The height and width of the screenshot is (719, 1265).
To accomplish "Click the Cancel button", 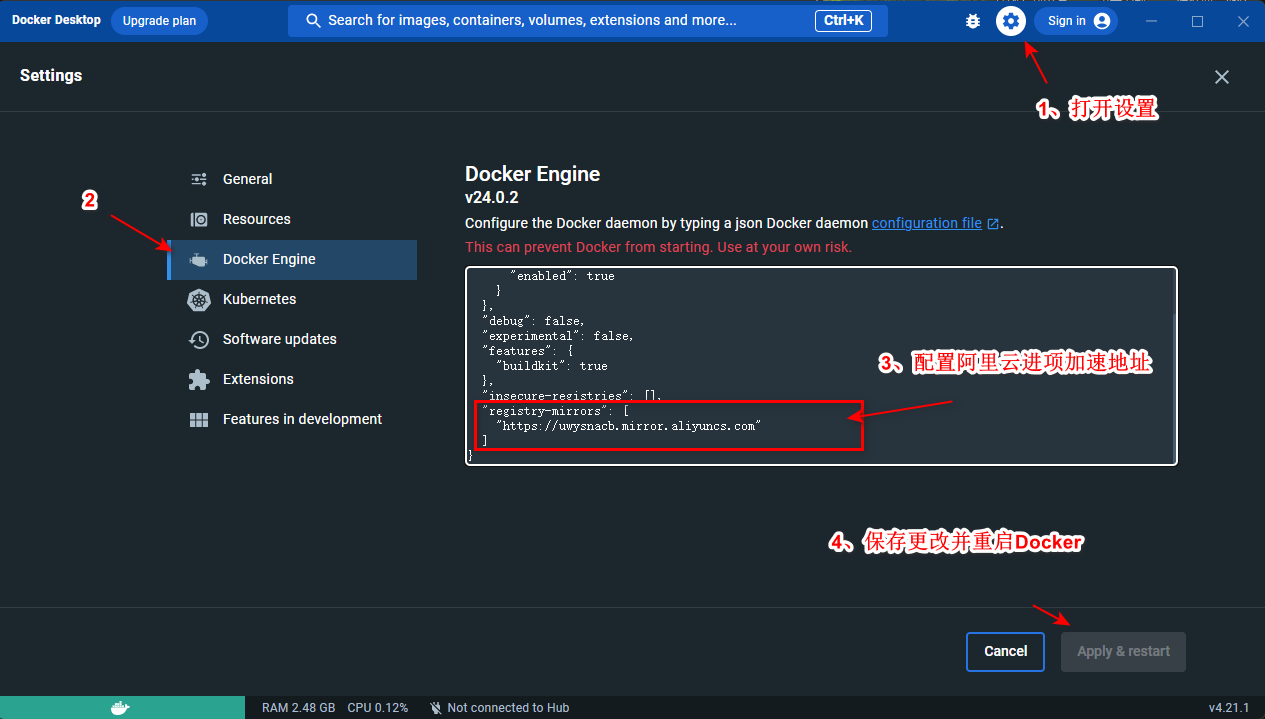I will (1005, 651).
